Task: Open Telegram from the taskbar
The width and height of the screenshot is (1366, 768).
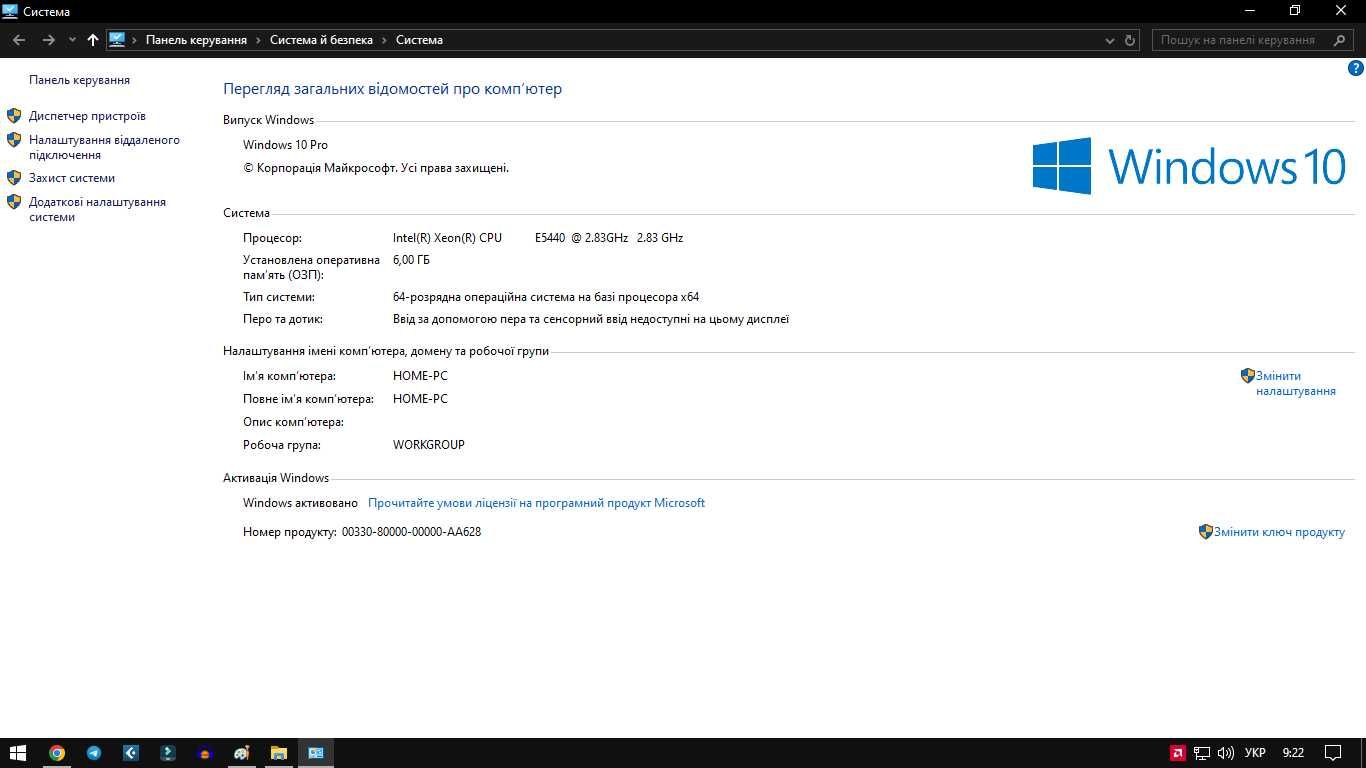Action: [94, 753]
